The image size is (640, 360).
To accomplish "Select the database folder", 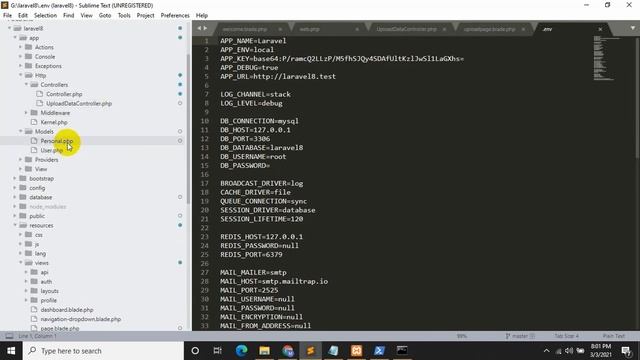I will click(40, 197).
